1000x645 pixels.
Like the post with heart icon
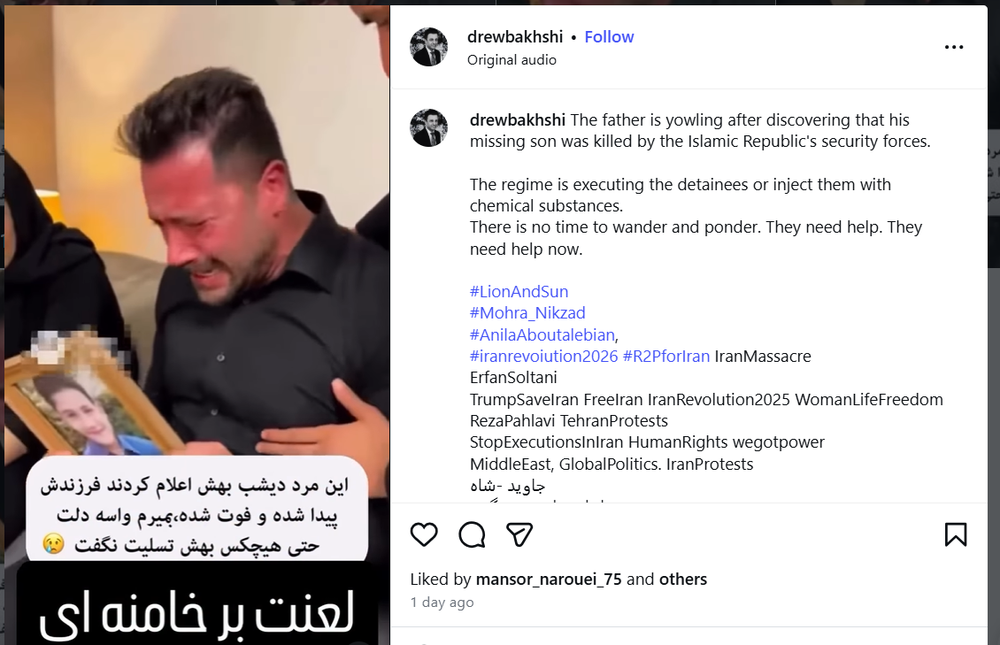pos(423,535)
